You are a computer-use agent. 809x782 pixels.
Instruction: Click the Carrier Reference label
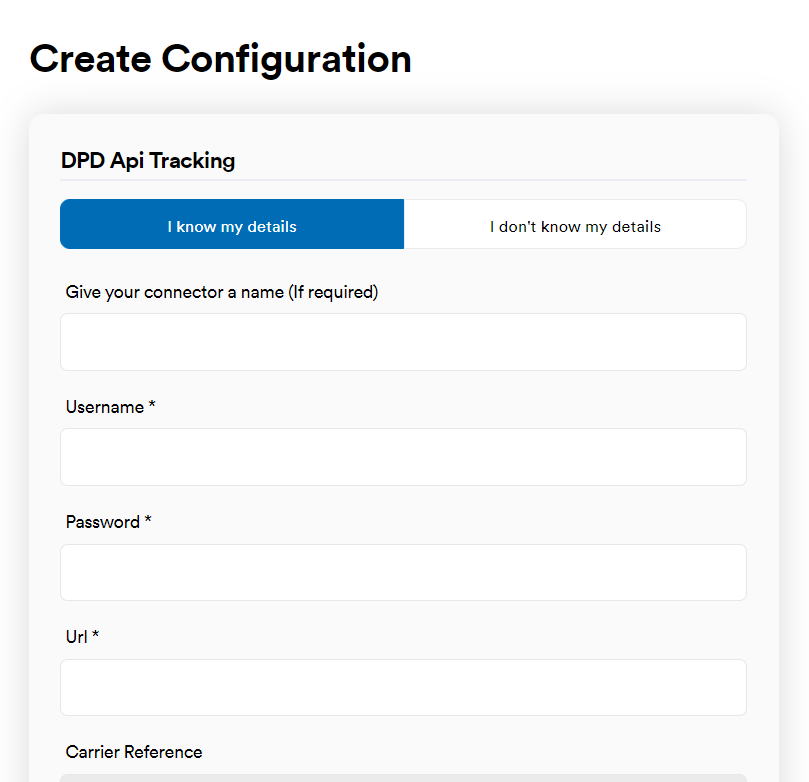(133, 752)
